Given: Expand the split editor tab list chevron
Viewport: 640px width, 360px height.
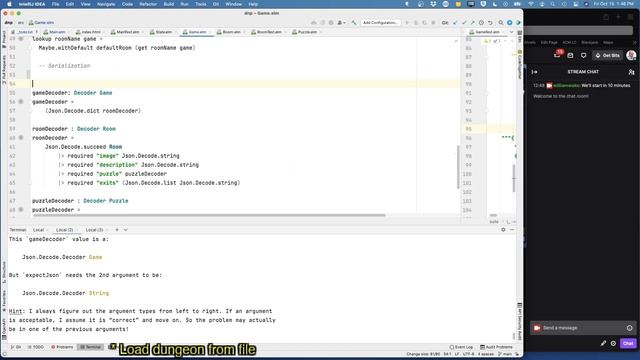Looking at the screenshot, I should pos(511,32).
